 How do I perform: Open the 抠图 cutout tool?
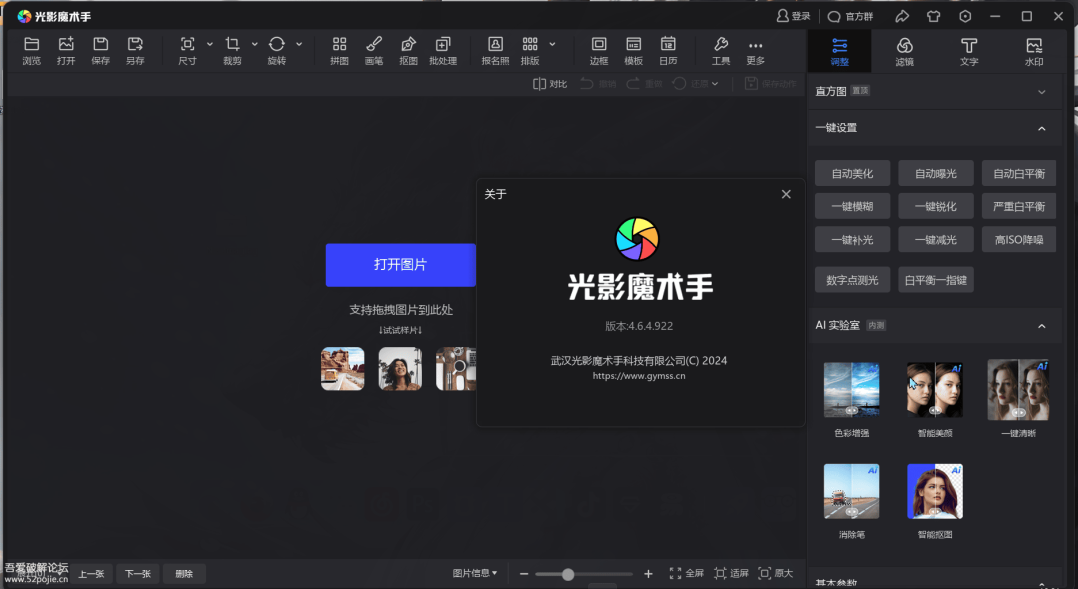(408, 51)
